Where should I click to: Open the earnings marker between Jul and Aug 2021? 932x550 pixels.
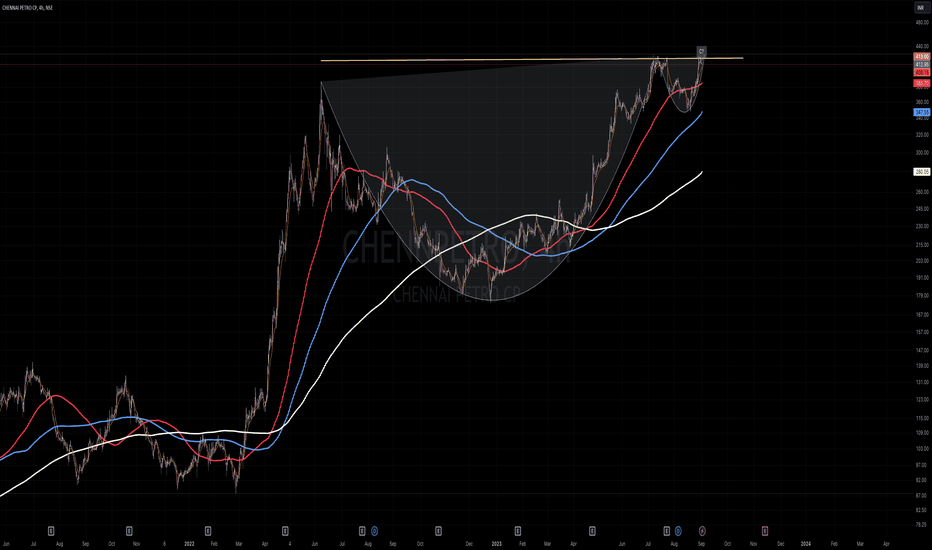tap(51, 531)
